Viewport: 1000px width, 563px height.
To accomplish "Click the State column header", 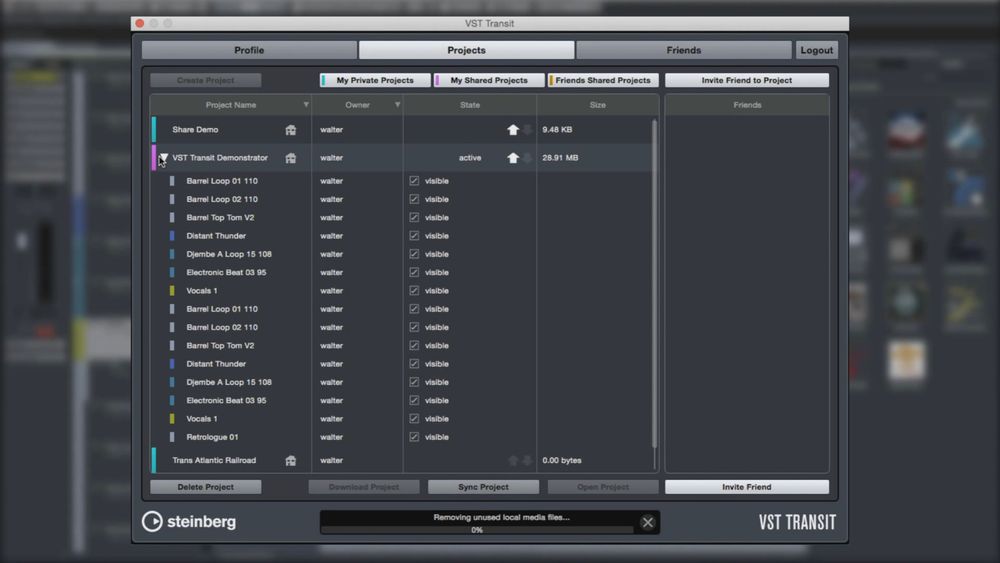I will [x=470, y=105].
